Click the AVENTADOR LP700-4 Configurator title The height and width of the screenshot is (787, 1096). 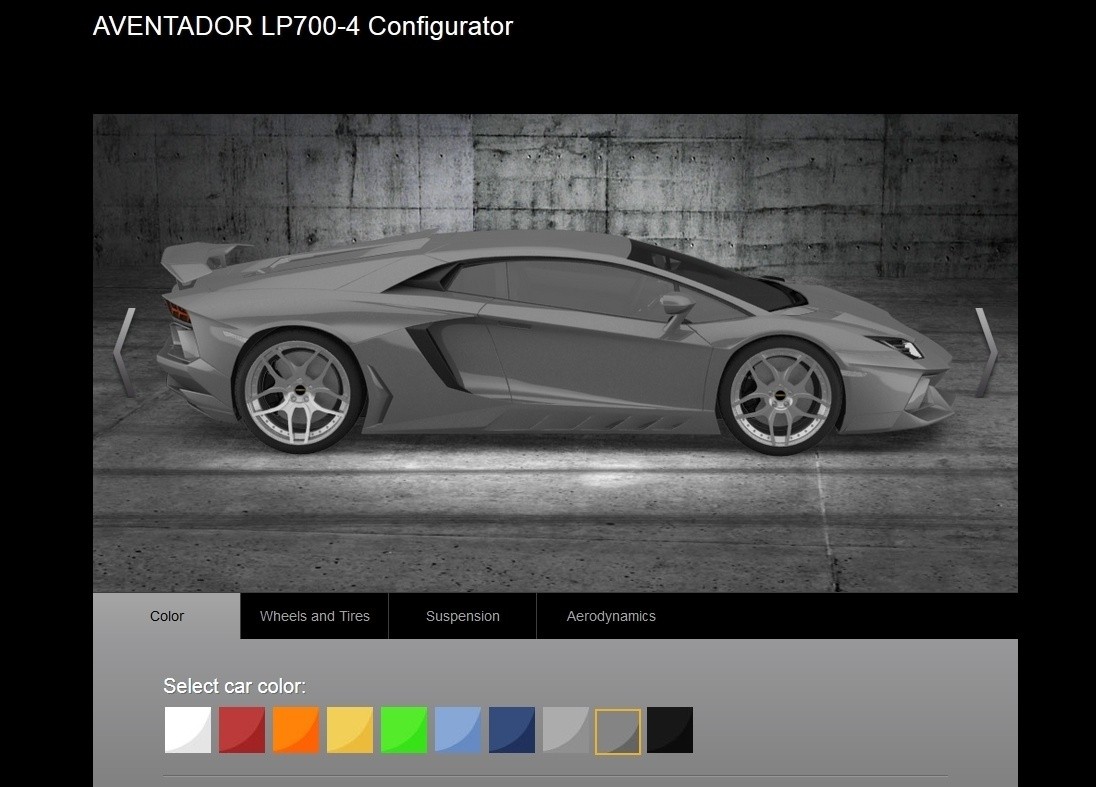point(303,26)
